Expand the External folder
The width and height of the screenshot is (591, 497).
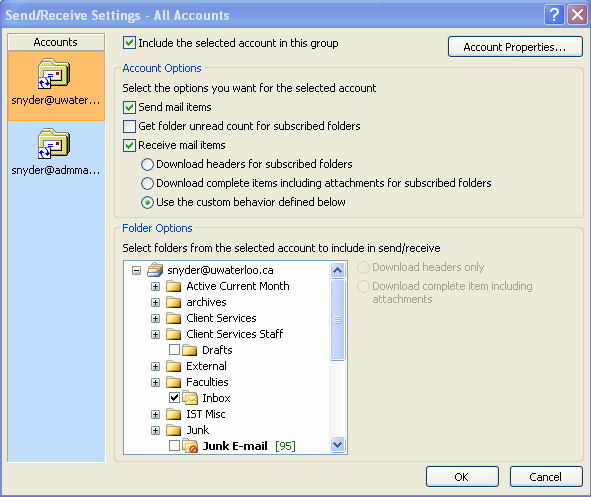(155, 367)
